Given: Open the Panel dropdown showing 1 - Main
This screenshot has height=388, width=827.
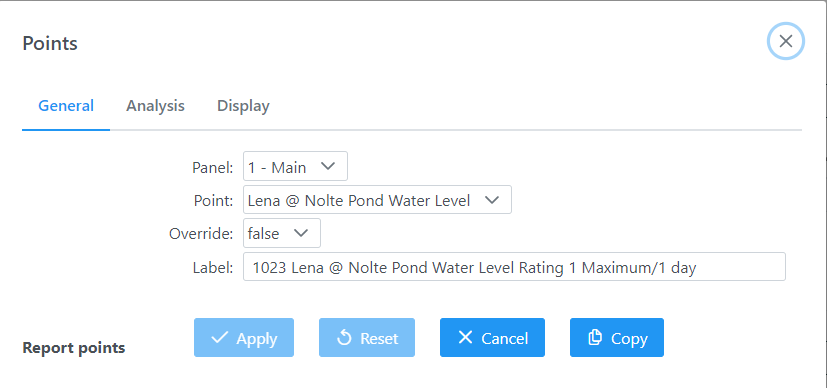Looking at the screenshot, I should [295, 166].
